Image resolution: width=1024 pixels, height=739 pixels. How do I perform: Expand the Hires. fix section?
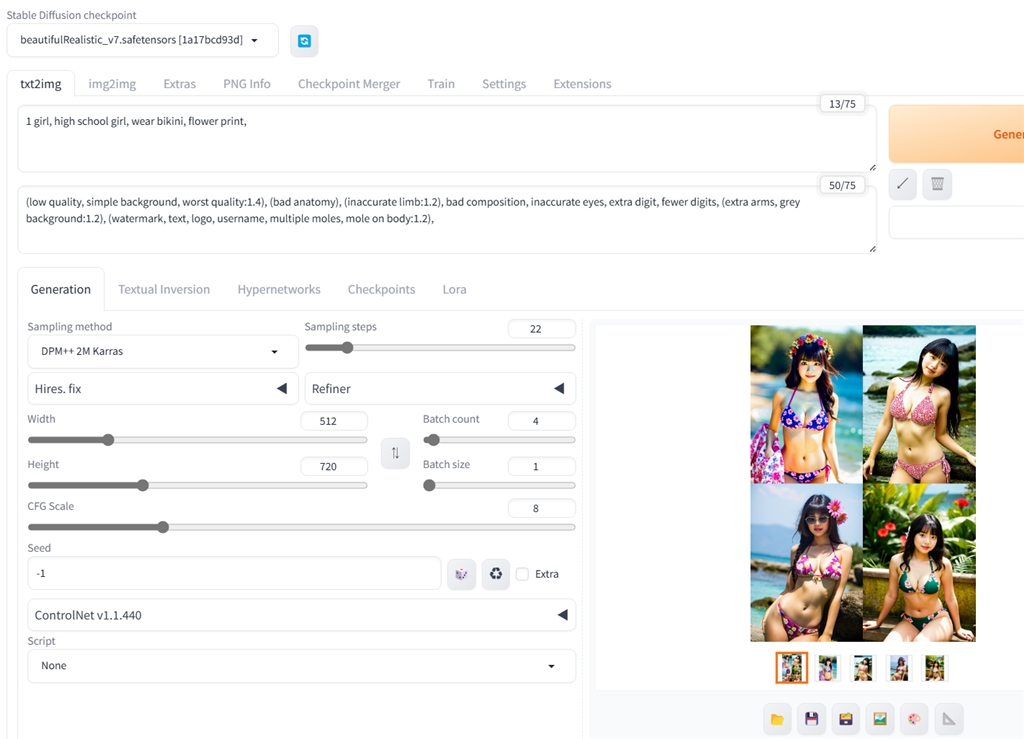[x=163, y=389]
